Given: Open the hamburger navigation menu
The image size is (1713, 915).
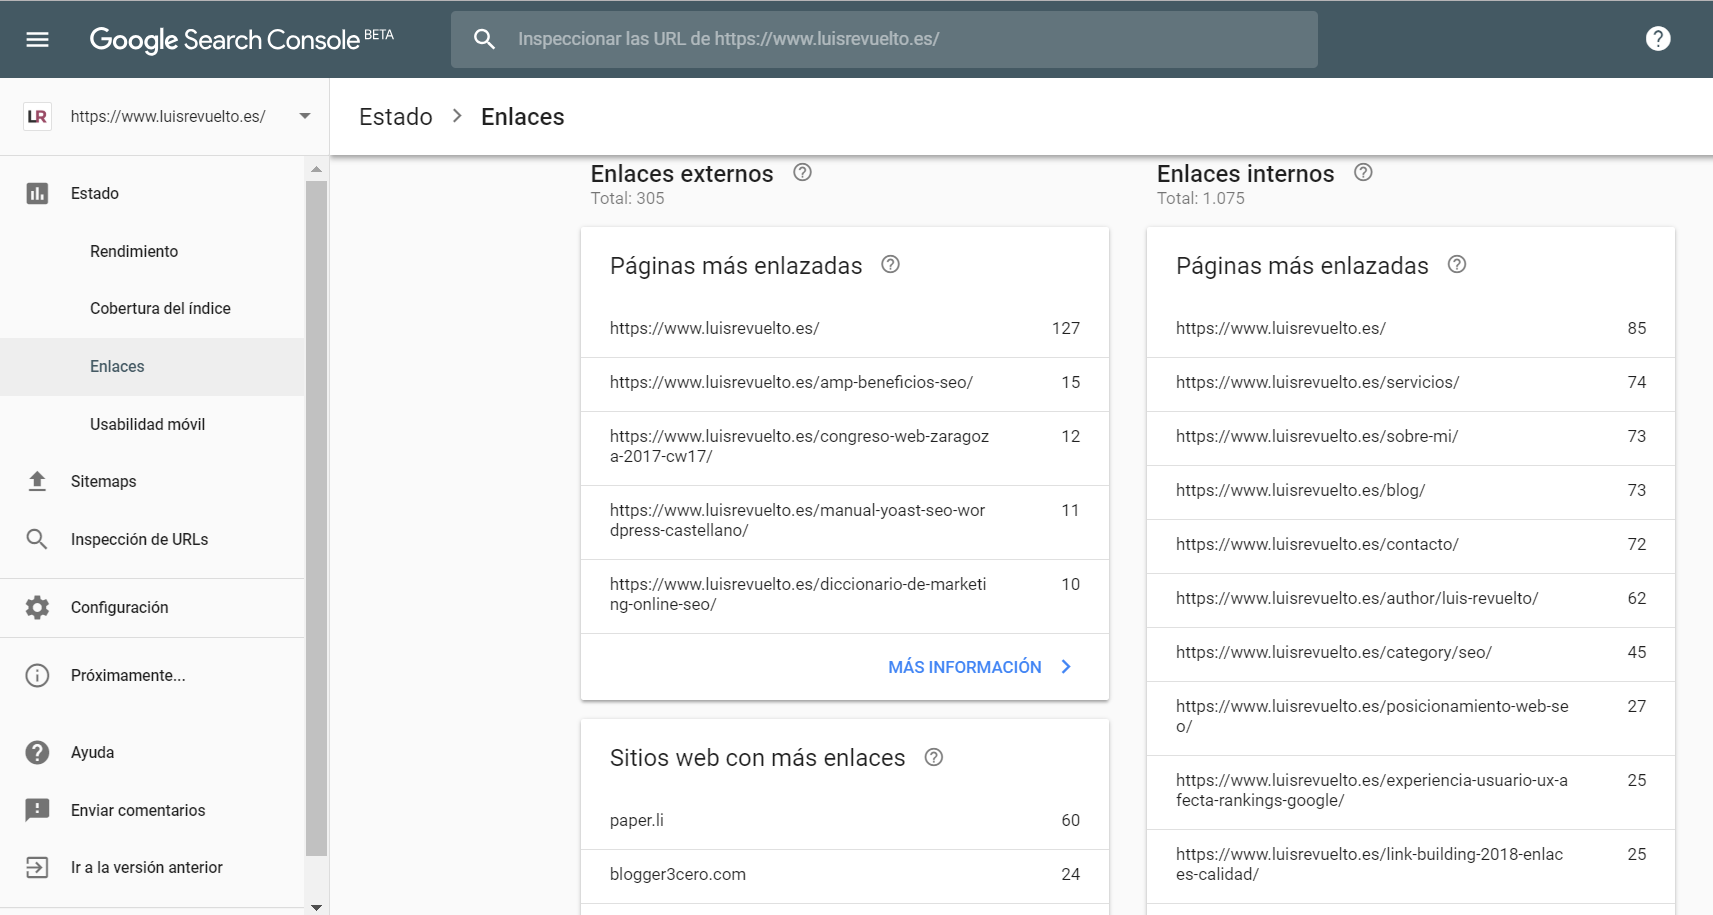Looking at the screenshot, I should click(x=37, y=39).
